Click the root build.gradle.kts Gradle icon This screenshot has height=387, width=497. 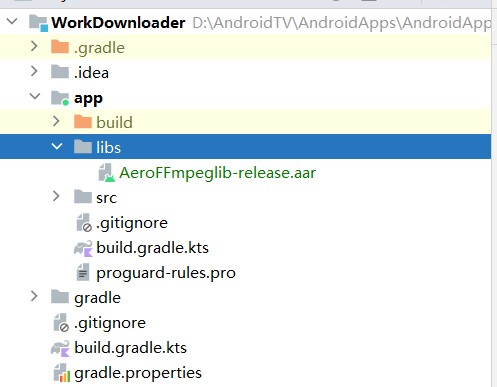pyautogui.click(x=60, y=348)
